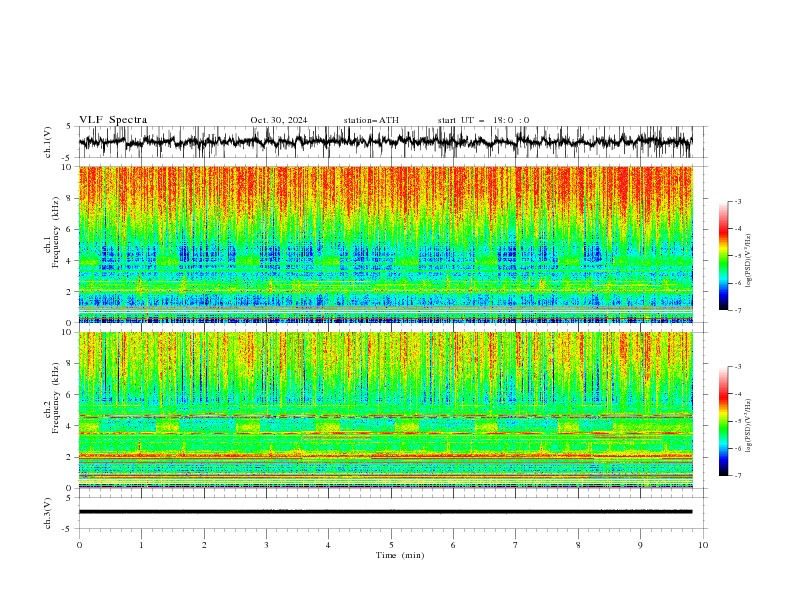The width and height of the screenshot is (792, 612).
Task: Click the ch.1 'Frequency (kHz)' axis label
Action: point(56,232)
